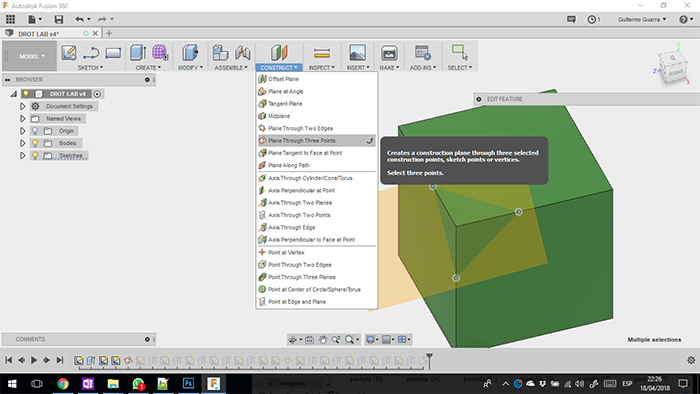
Task: Click the Orbit navigation icon
Action: (x=292, y=340)
